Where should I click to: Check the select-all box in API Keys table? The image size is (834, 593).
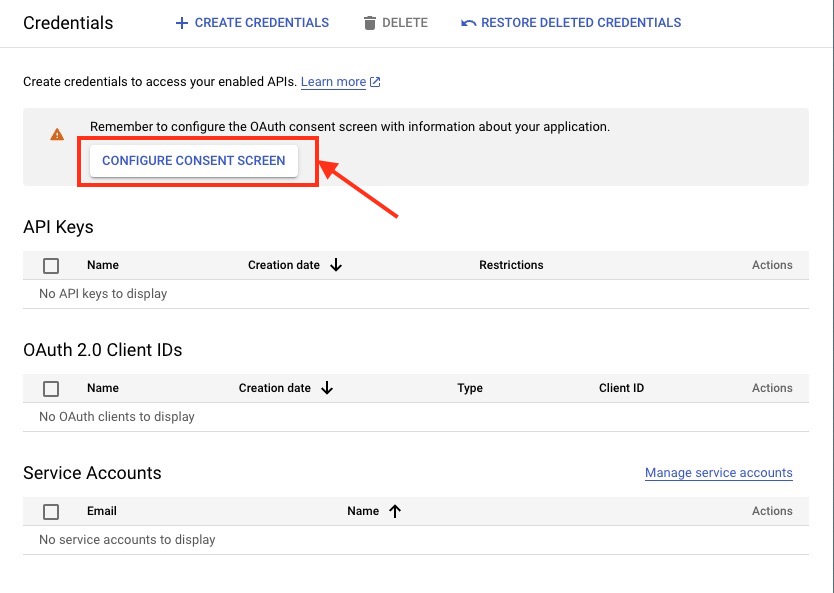[x=51, y=266]
